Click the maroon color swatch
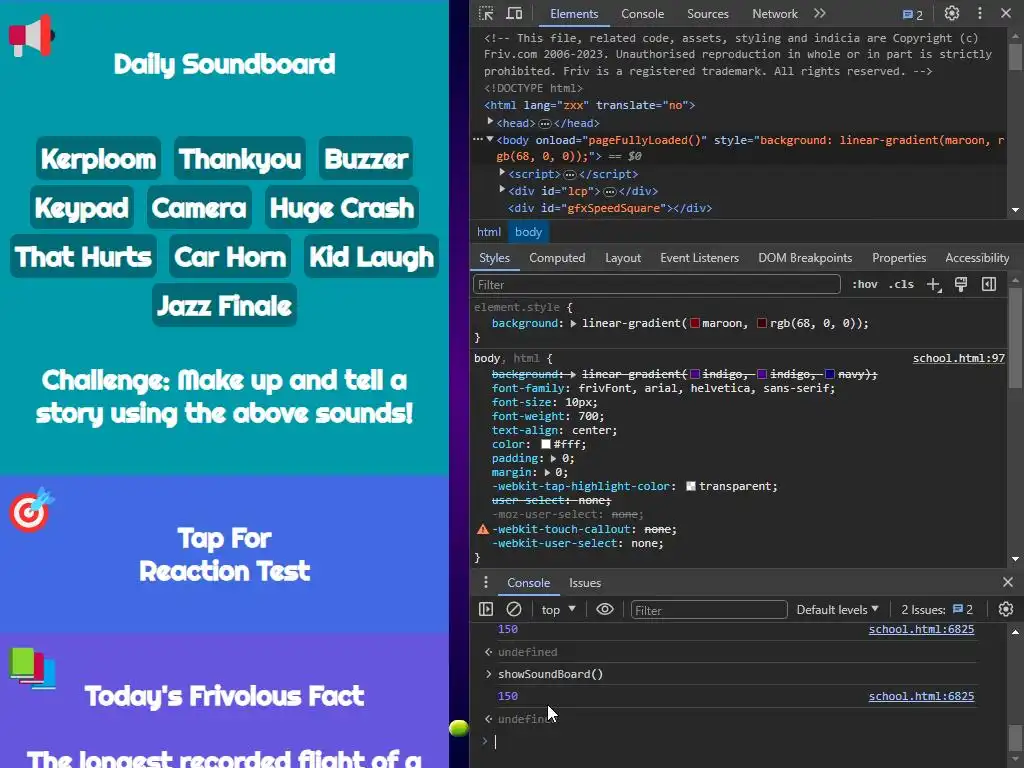The width and height of the screenshot is (1024, 768). (x=695, y=323)
